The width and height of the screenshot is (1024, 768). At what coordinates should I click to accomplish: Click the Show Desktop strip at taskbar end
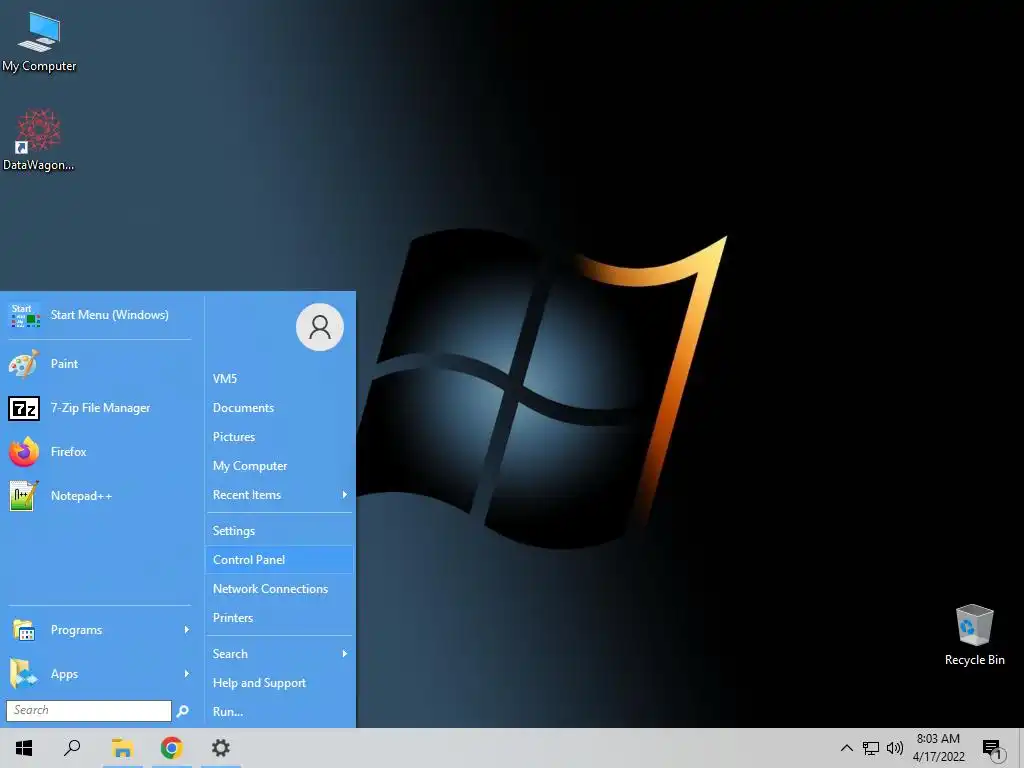(1021, 748)
